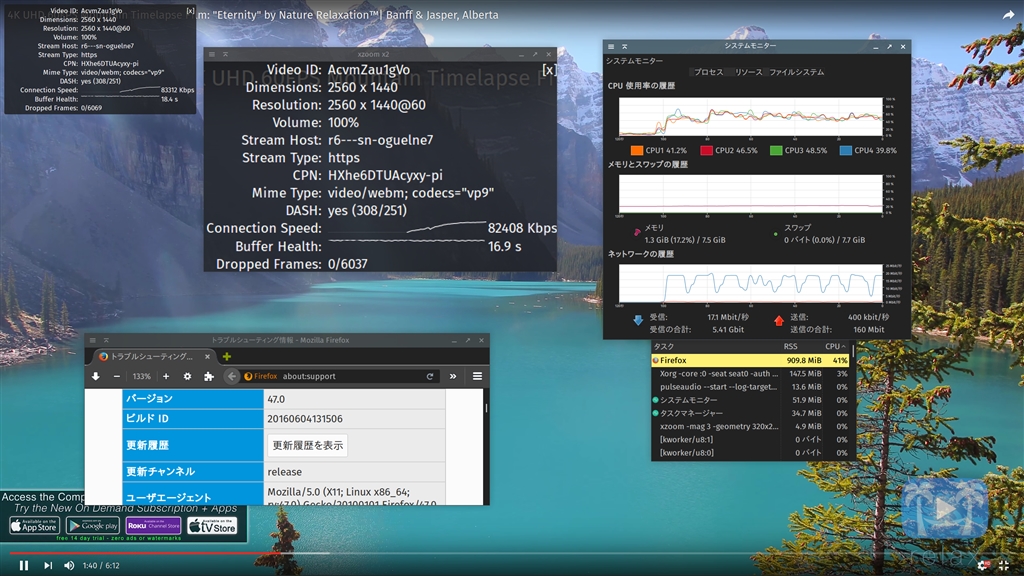
Task: Focus the about:support address field
Action: (x=353, y=376)
